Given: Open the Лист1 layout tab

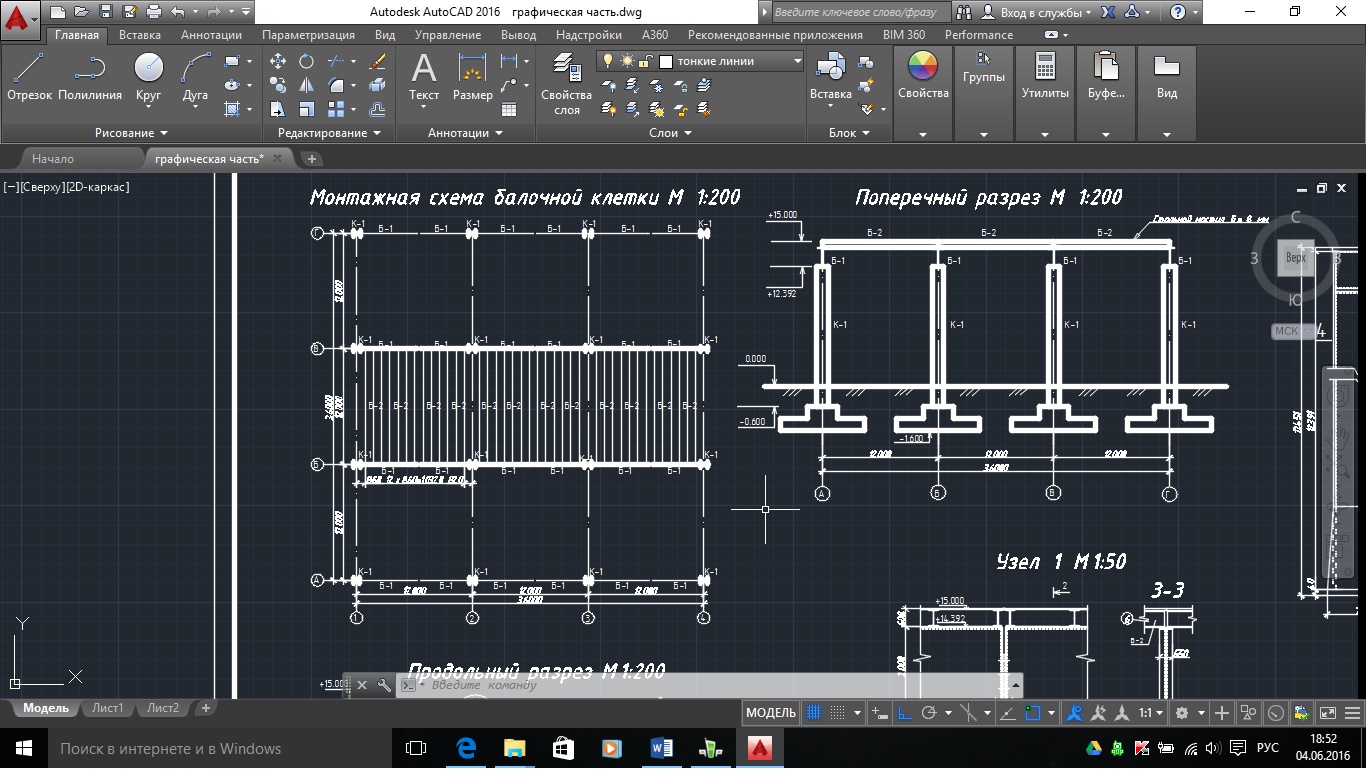Looking at the screenshot, I should pyautogui.click(x=107, y=708).
